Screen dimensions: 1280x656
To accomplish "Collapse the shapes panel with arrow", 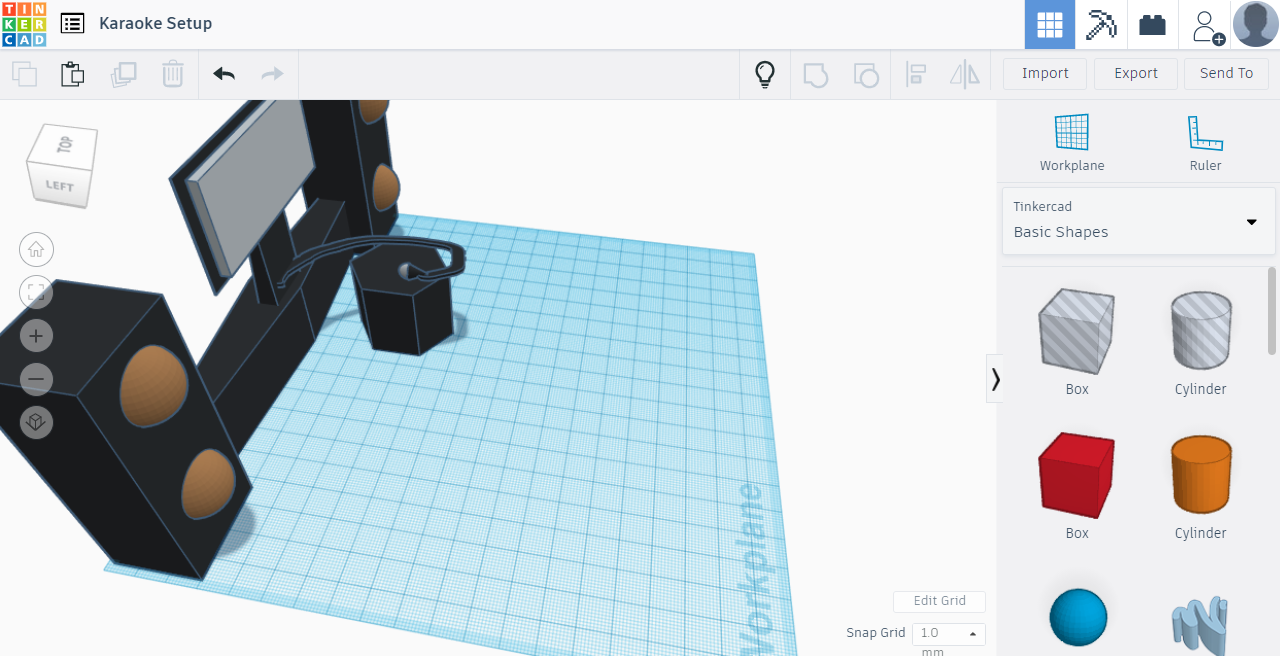I will click(994, 378).
